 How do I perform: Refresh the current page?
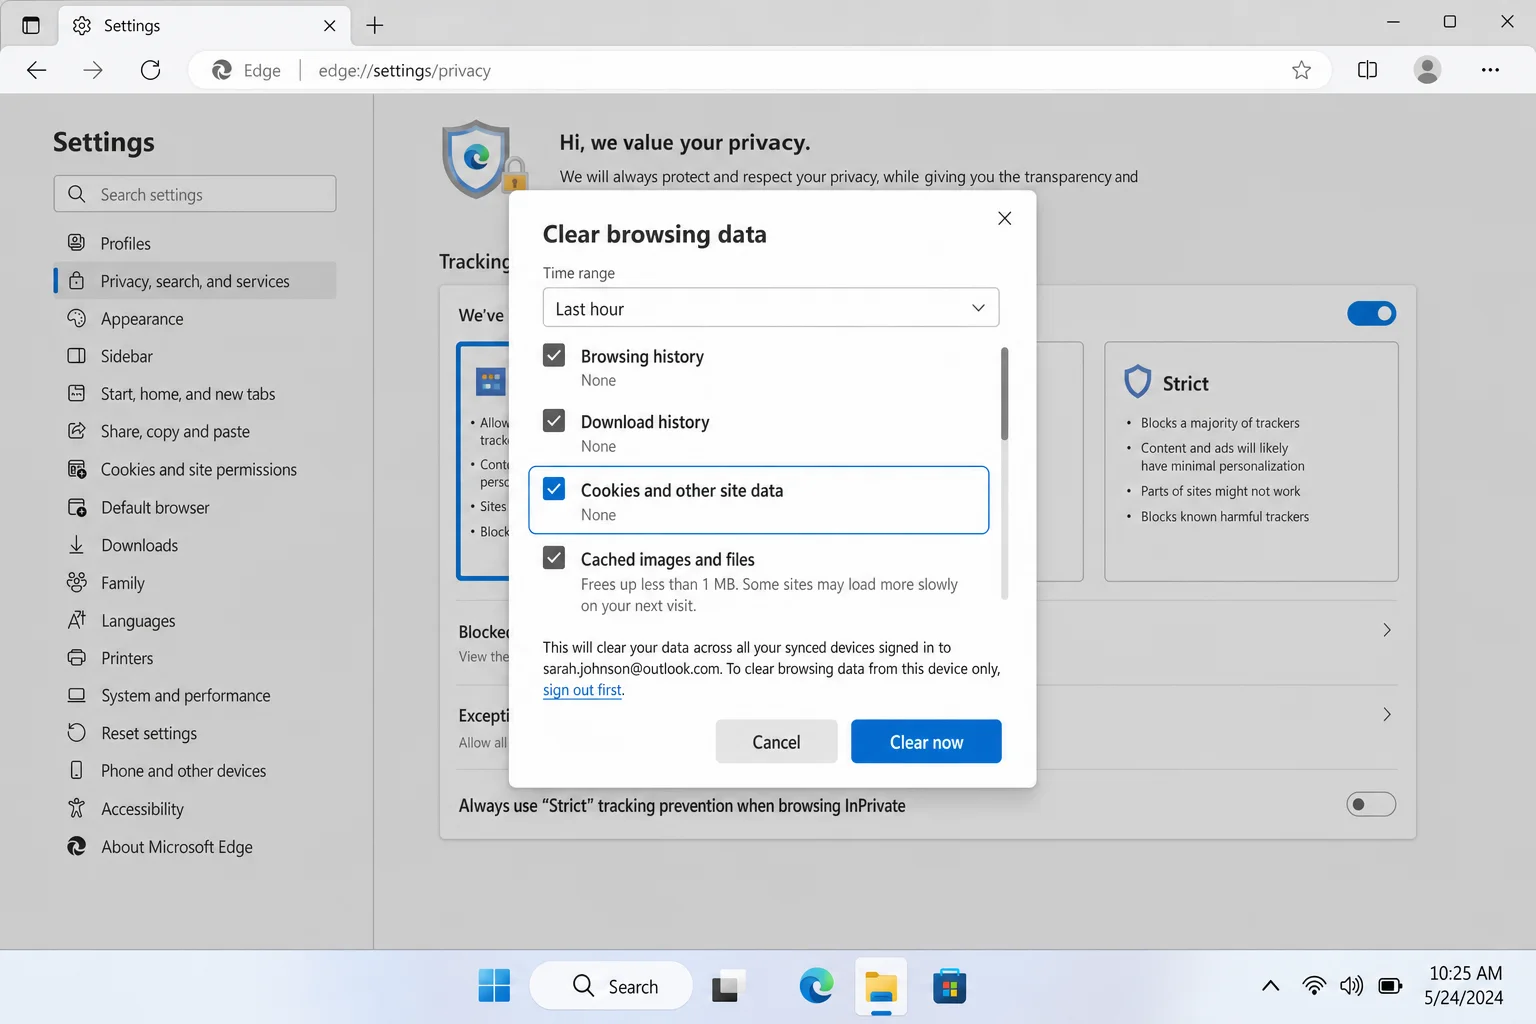click(150, 70)
